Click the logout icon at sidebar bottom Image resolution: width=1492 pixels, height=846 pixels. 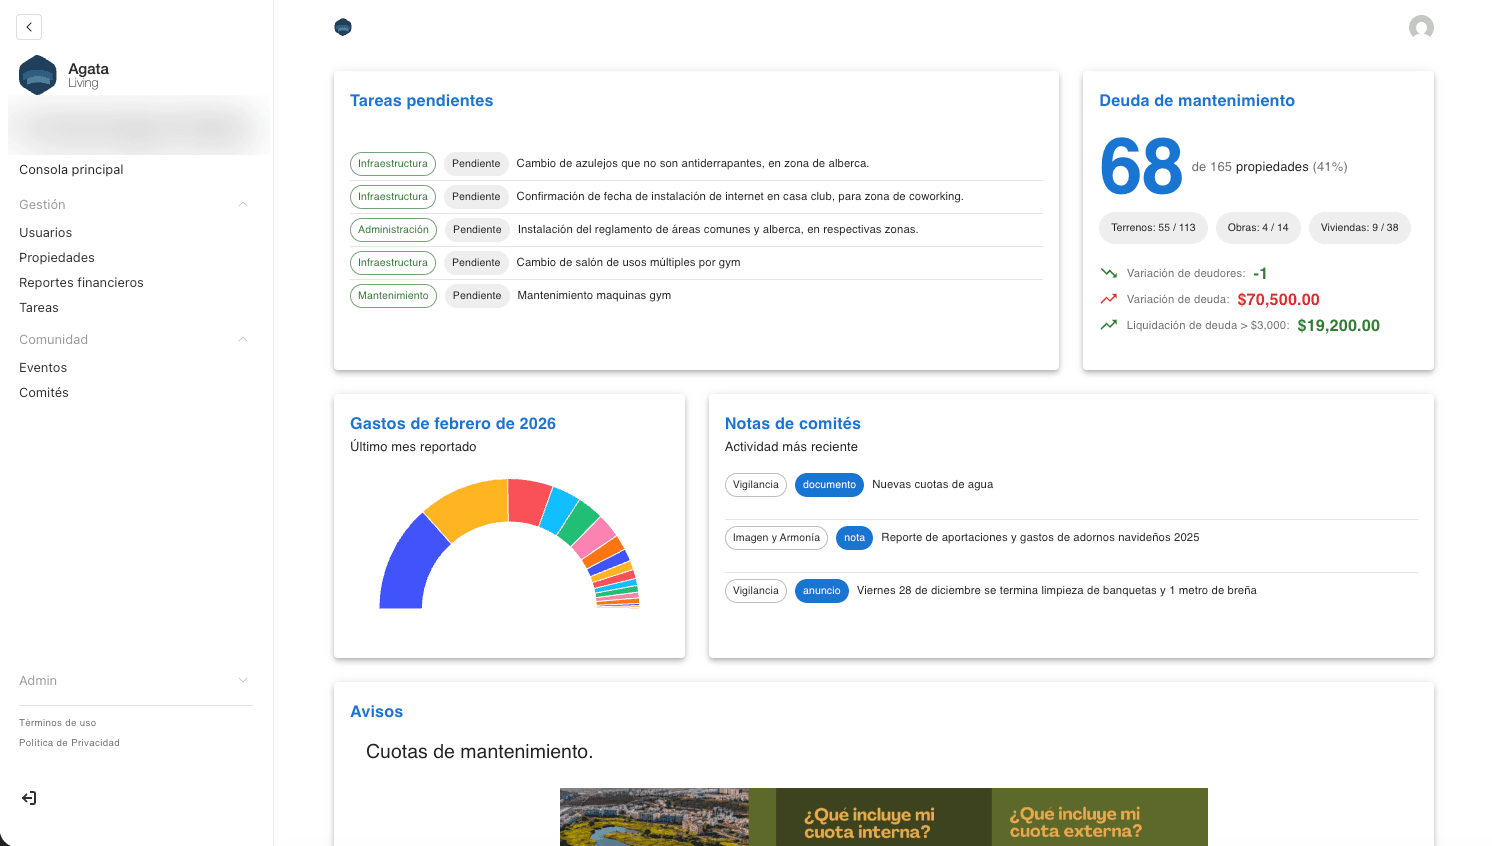[29, 798]
